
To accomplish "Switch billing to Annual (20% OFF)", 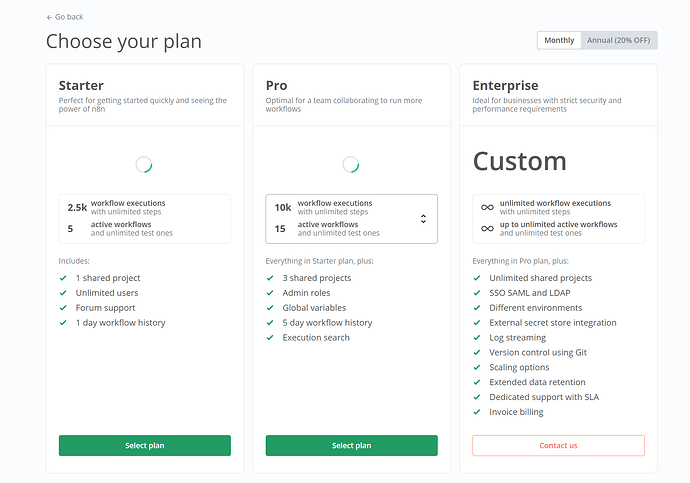I will coord(618,40).
